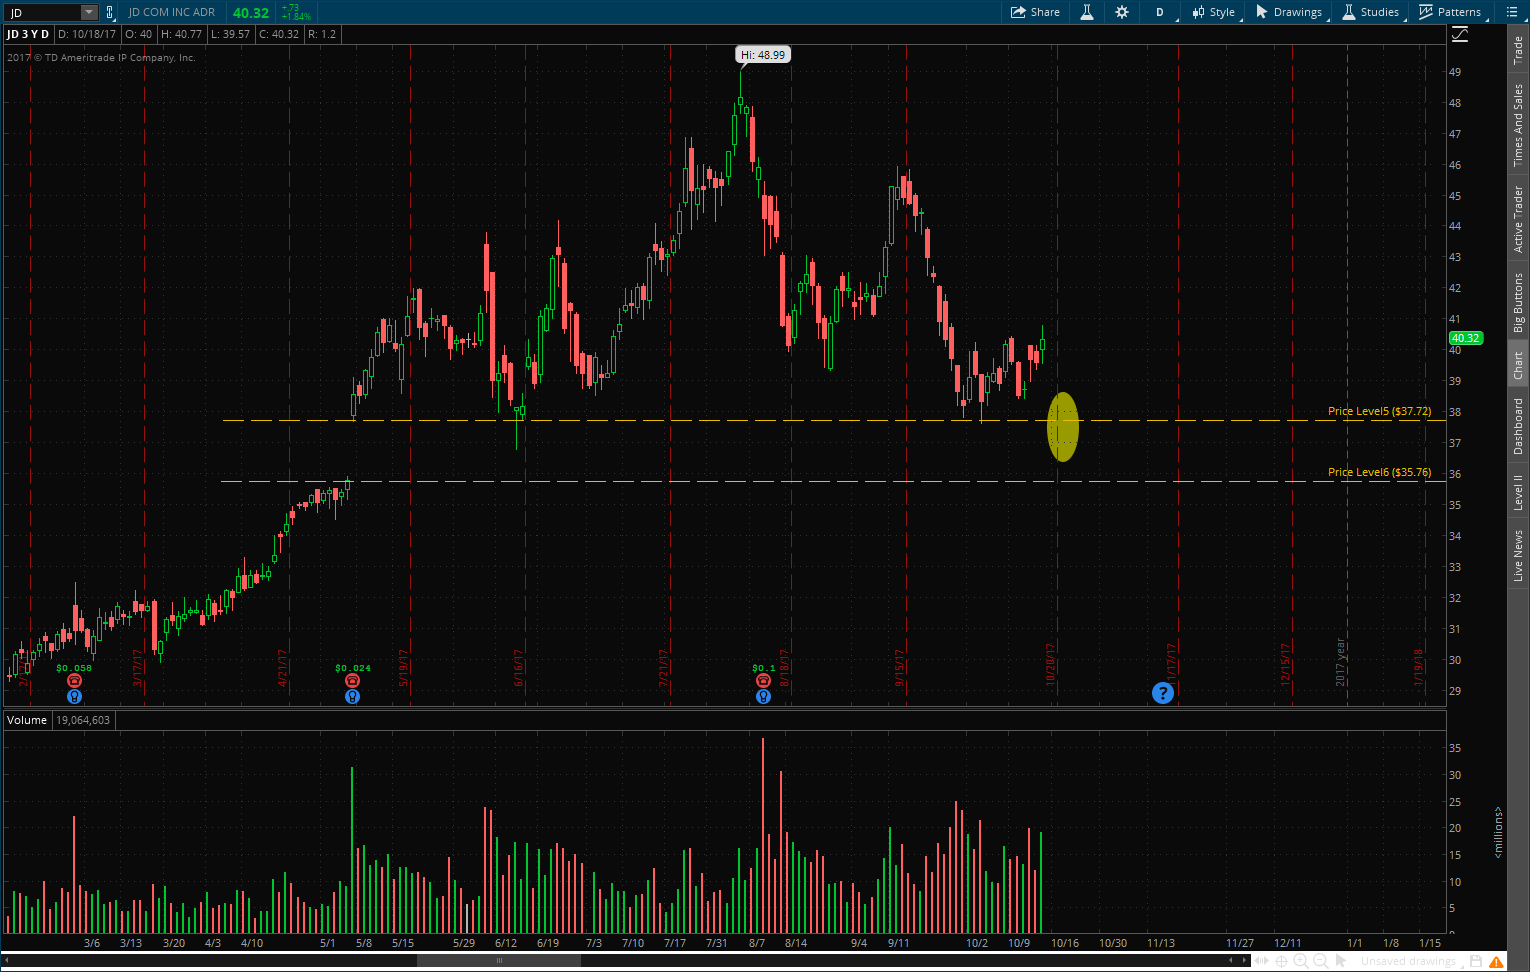Open chart settings gear icon
The image size is (1530, 972).
[1122, 12]
